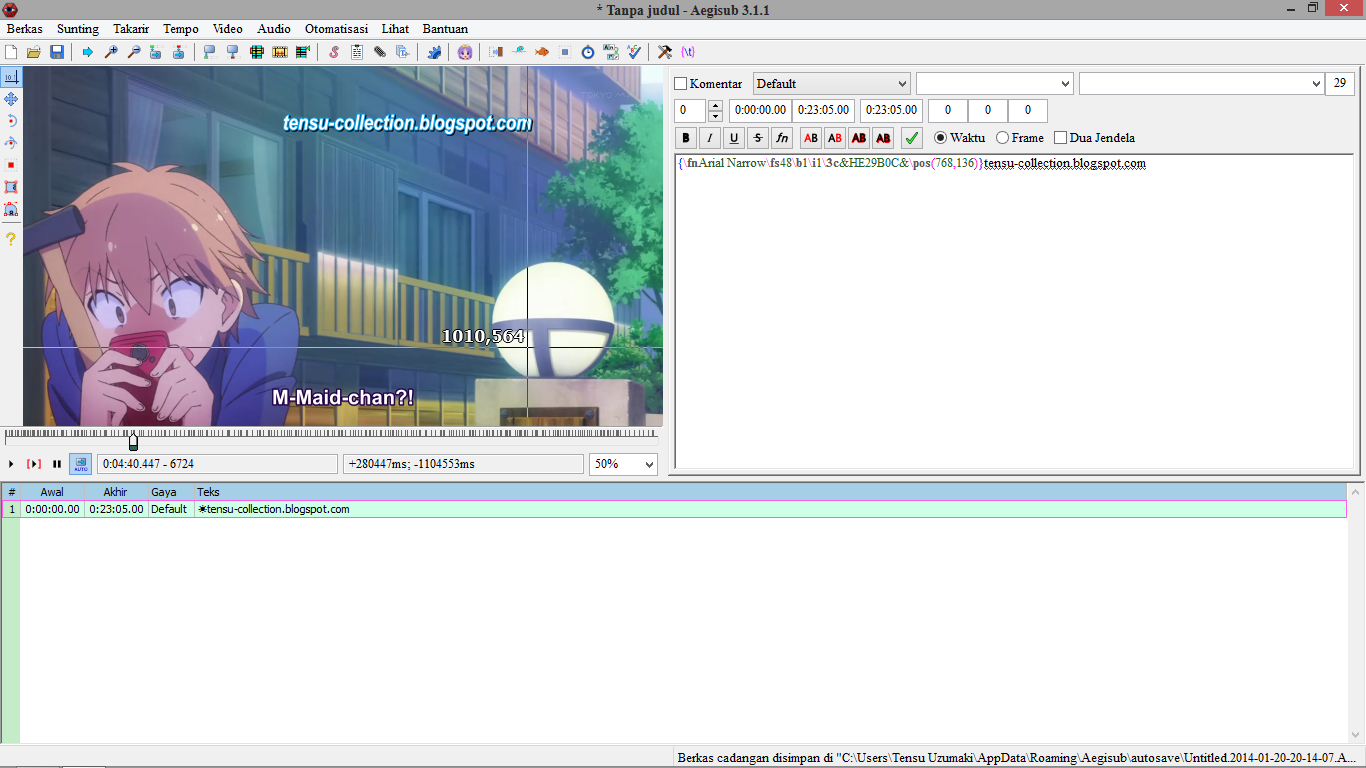The height and width of the screenshot is (768, 1366).
Task: Open a subtitles file via folder icon
Action: point(34,52)
